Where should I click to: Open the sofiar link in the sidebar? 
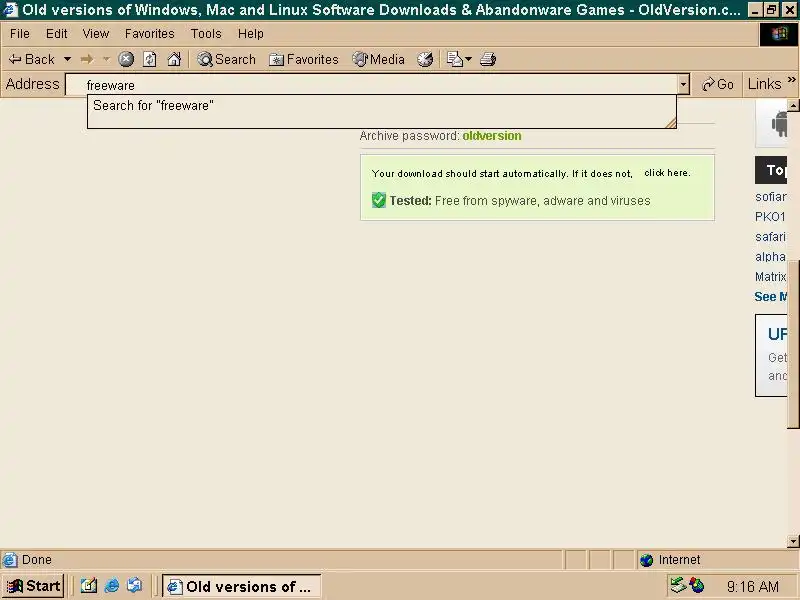(x=770, y=196)
